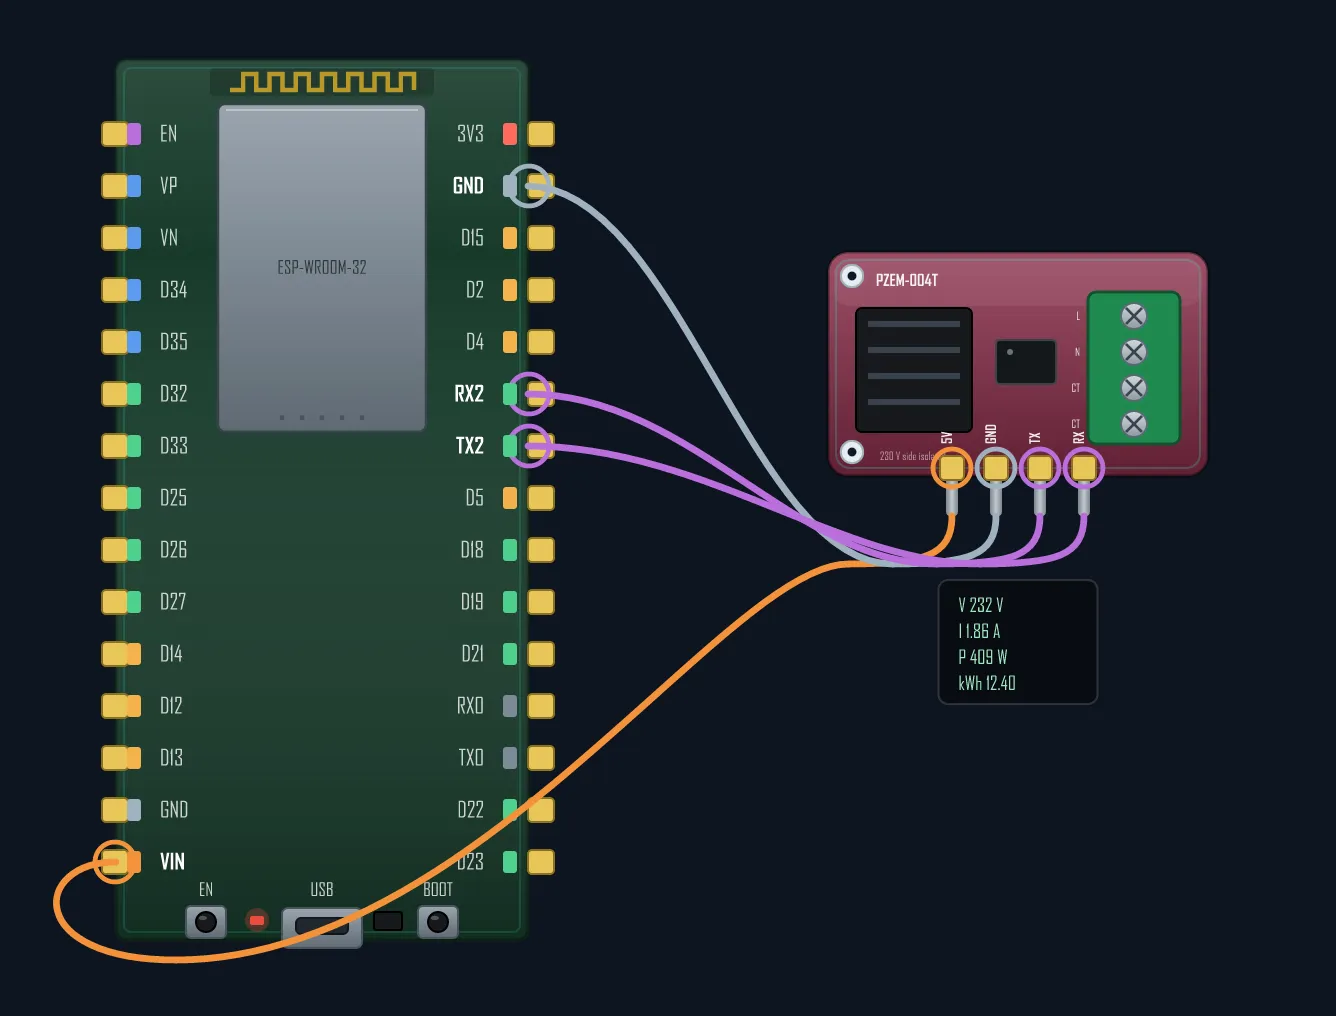Click the V 232 V reading
Viewport: 1336px width, 1016px height.
(x=981, y=605)
